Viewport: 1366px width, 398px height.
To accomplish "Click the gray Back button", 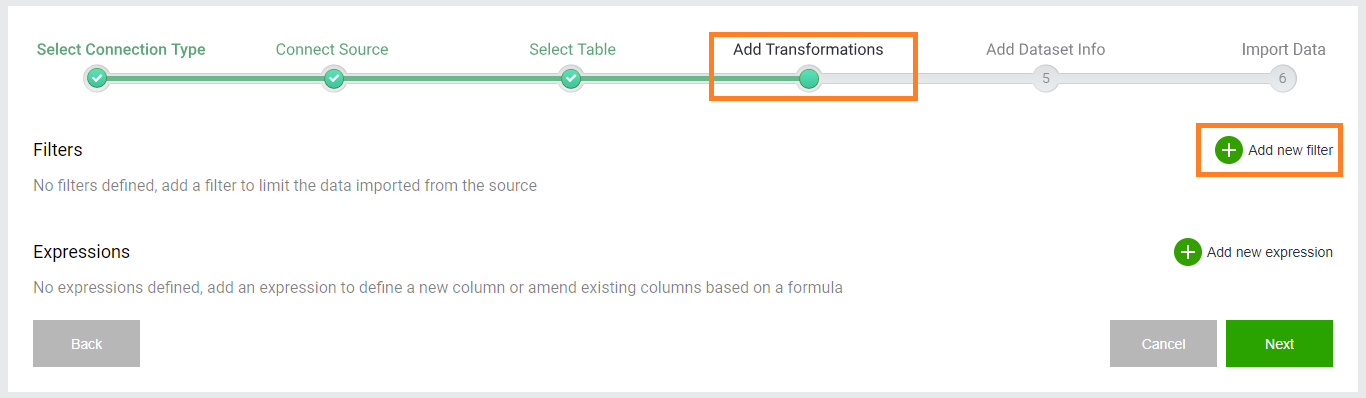I will pyautogui.click(x=86, y=344).
